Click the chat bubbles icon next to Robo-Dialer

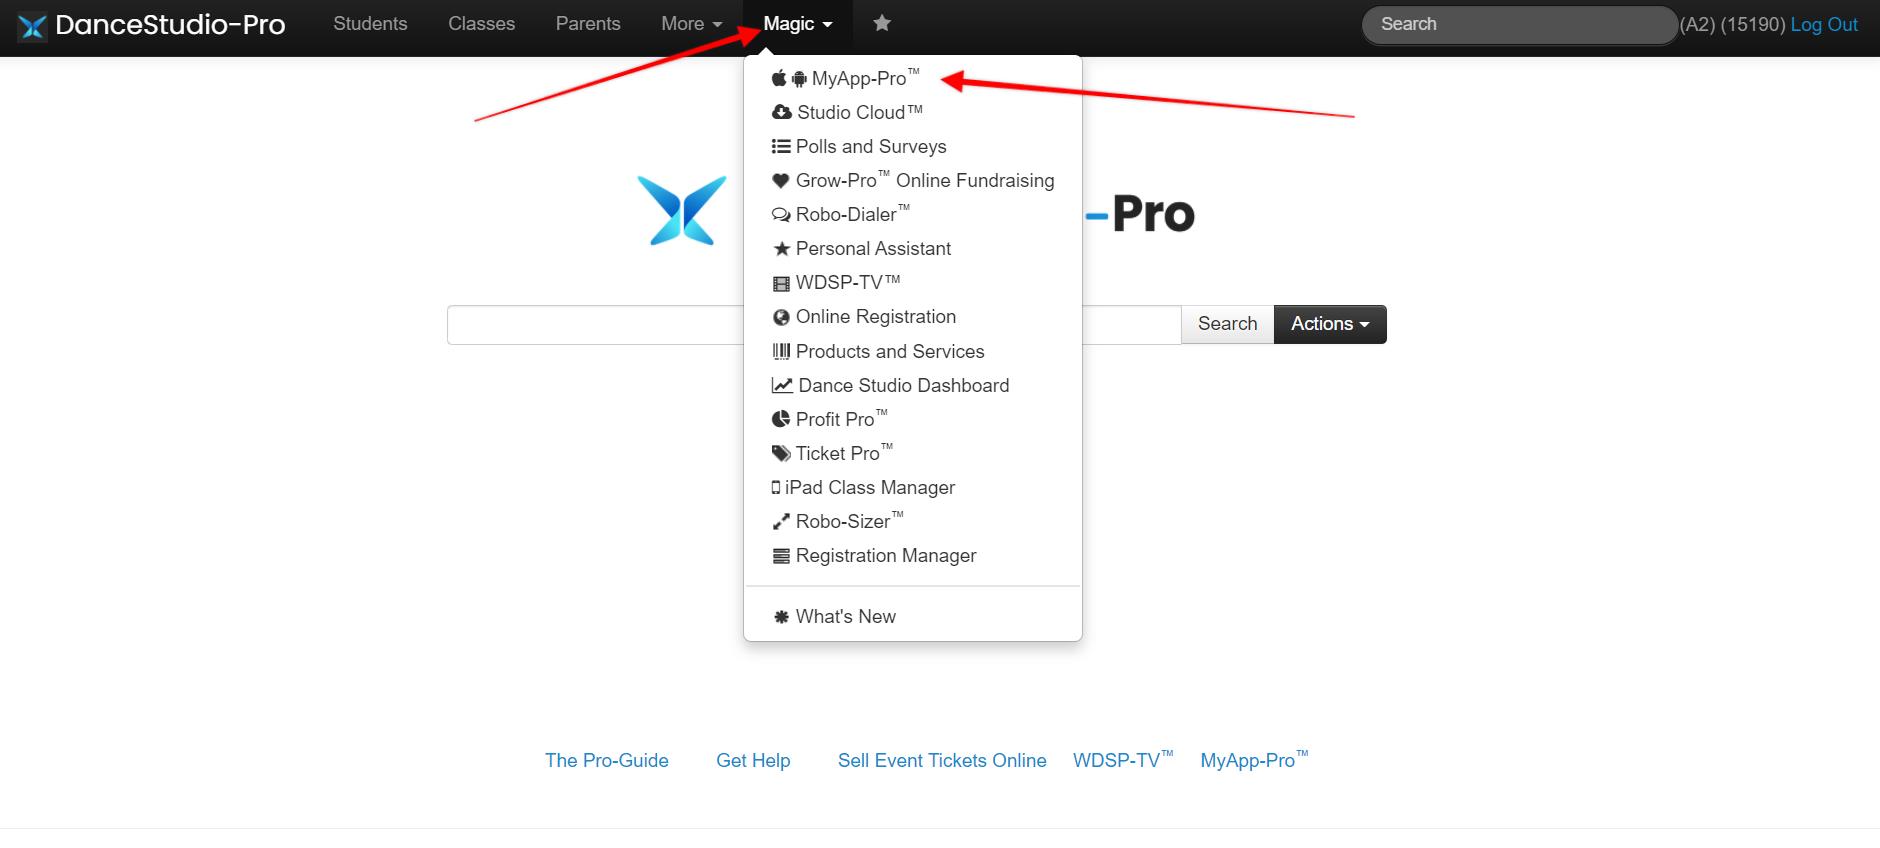coord(781,215)
